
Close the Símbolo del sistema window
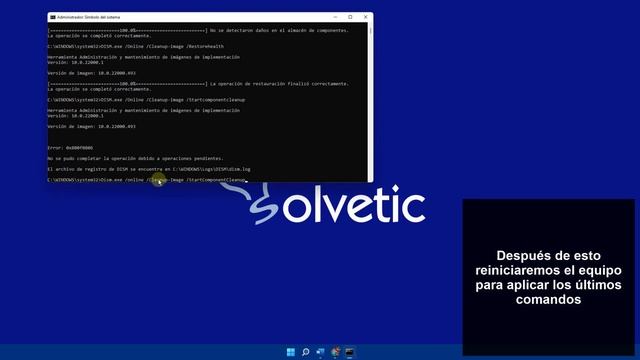pos(365,17)
